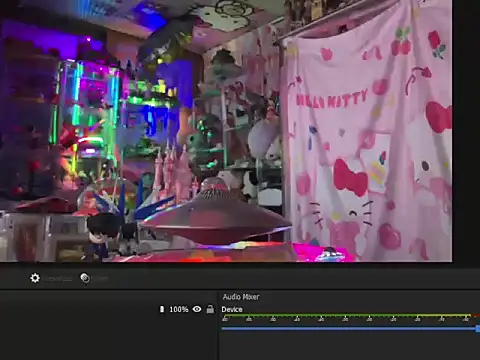Click the pink castle in the preview
480x360 pixels.
[173, 173]
